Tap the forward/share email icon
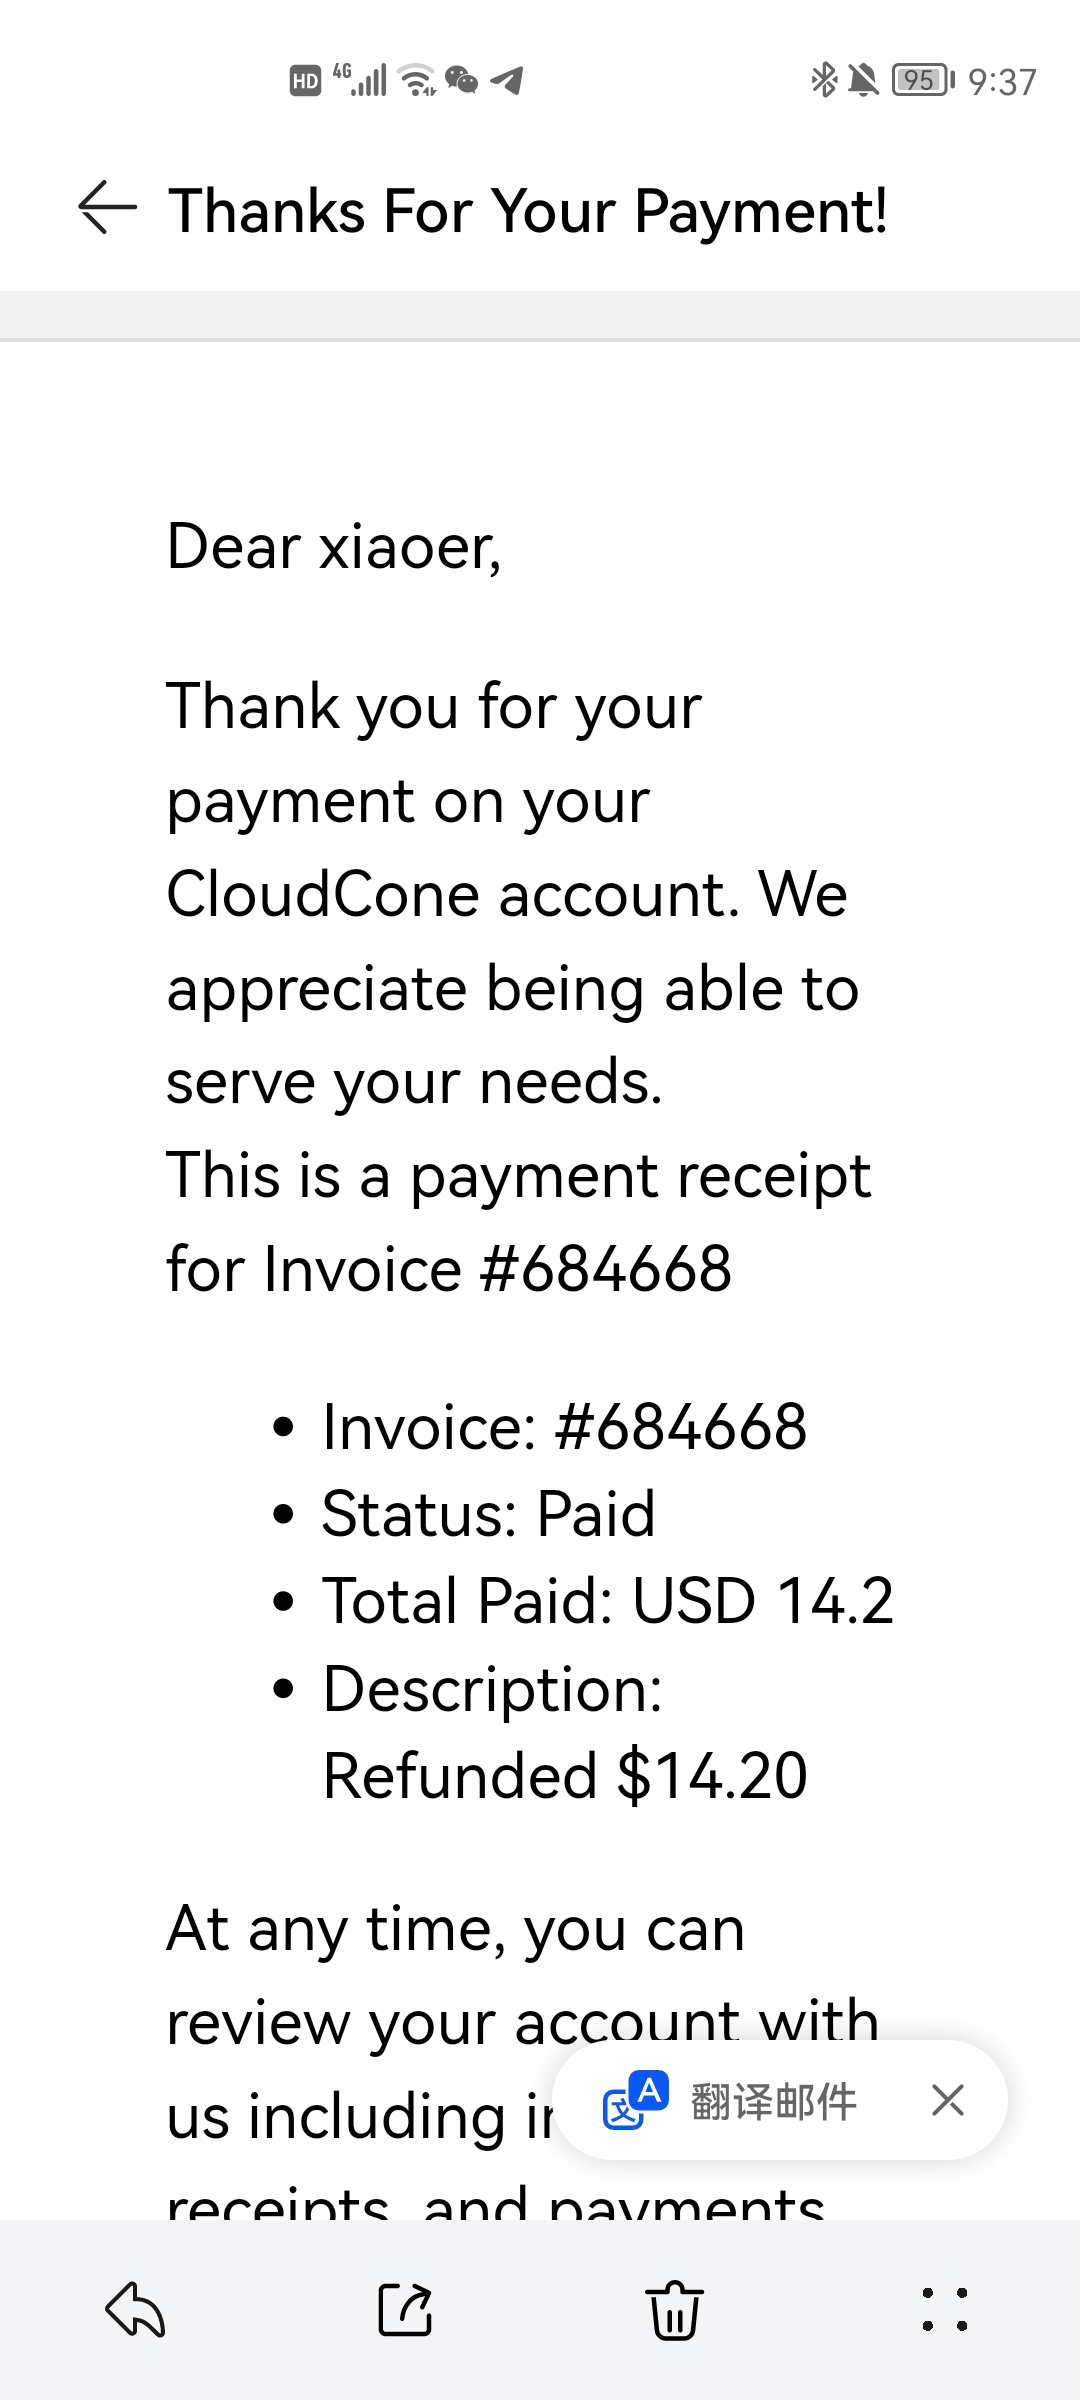Image resolution: width=1080 pixels, height=2400 pixels. click(x=405, y=2310)
